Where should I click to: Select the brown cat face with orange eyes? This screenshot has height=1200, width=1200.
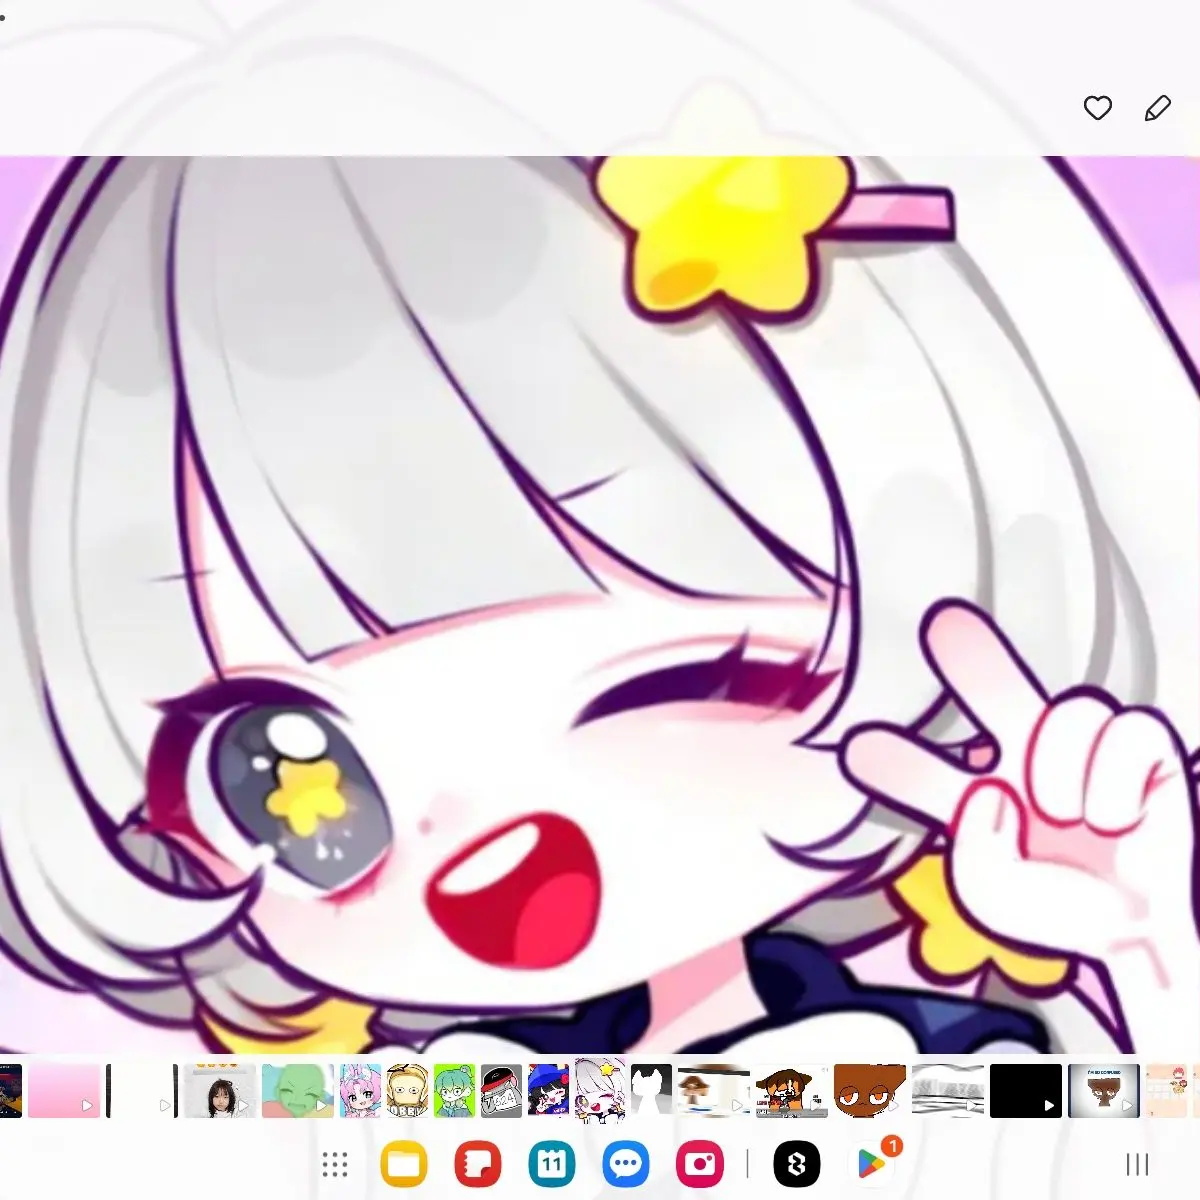tap(870, 1090)
